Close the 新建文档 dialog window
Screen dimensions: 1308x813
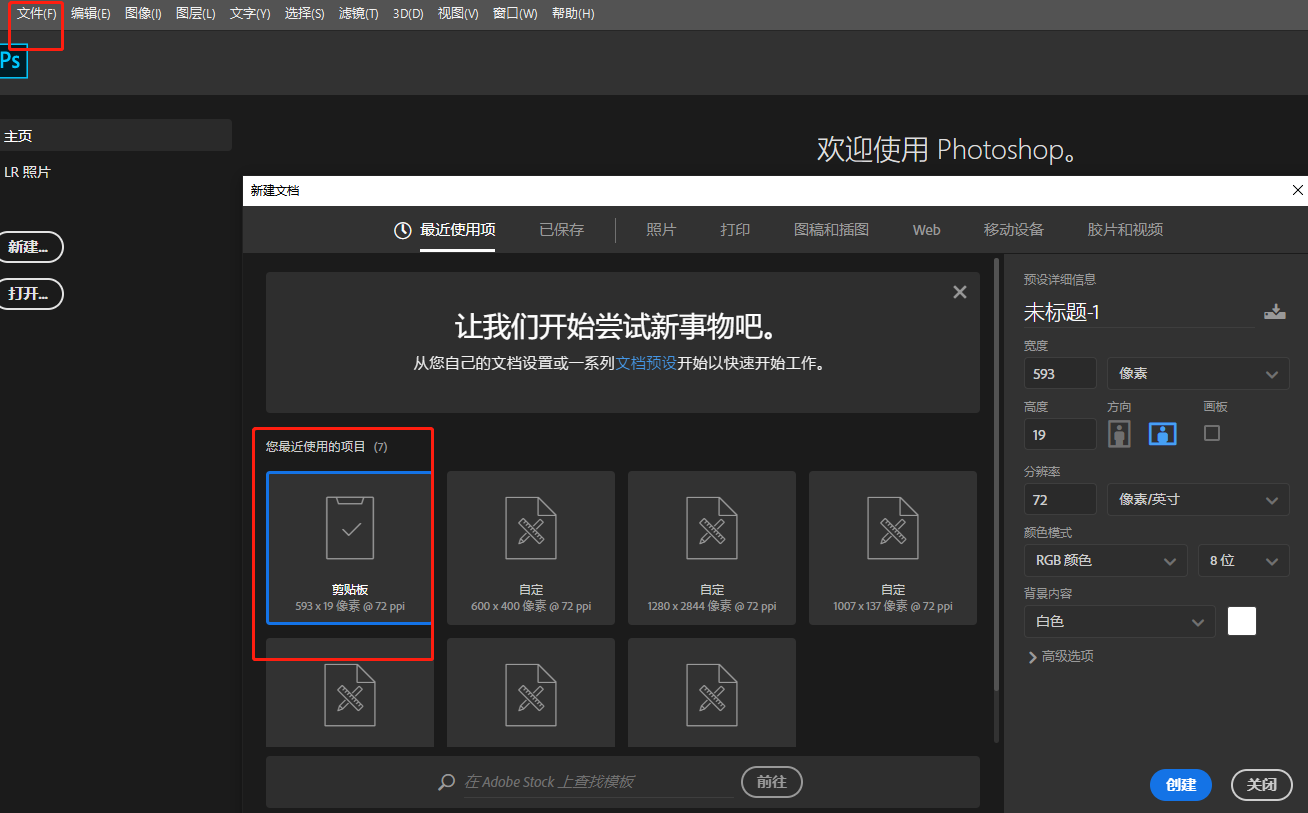[1298, 190]
